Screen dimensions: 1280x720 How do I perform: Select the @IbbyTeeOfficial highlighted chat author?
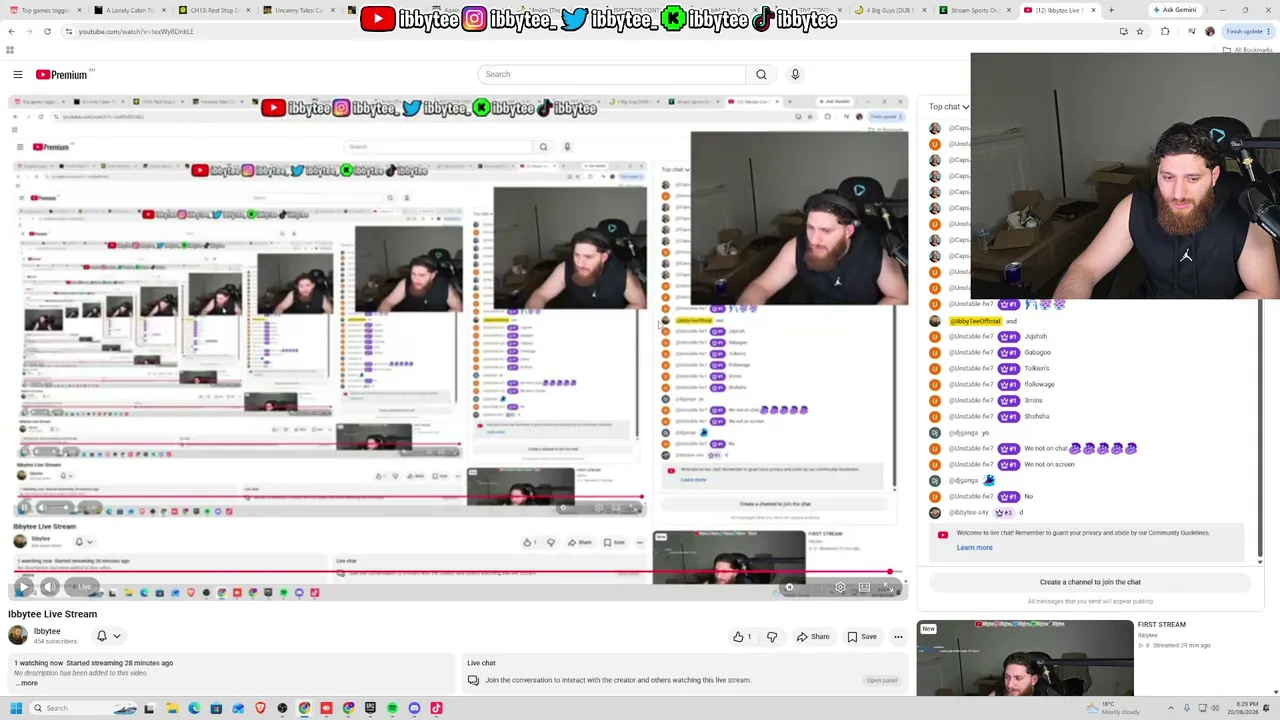975,321
